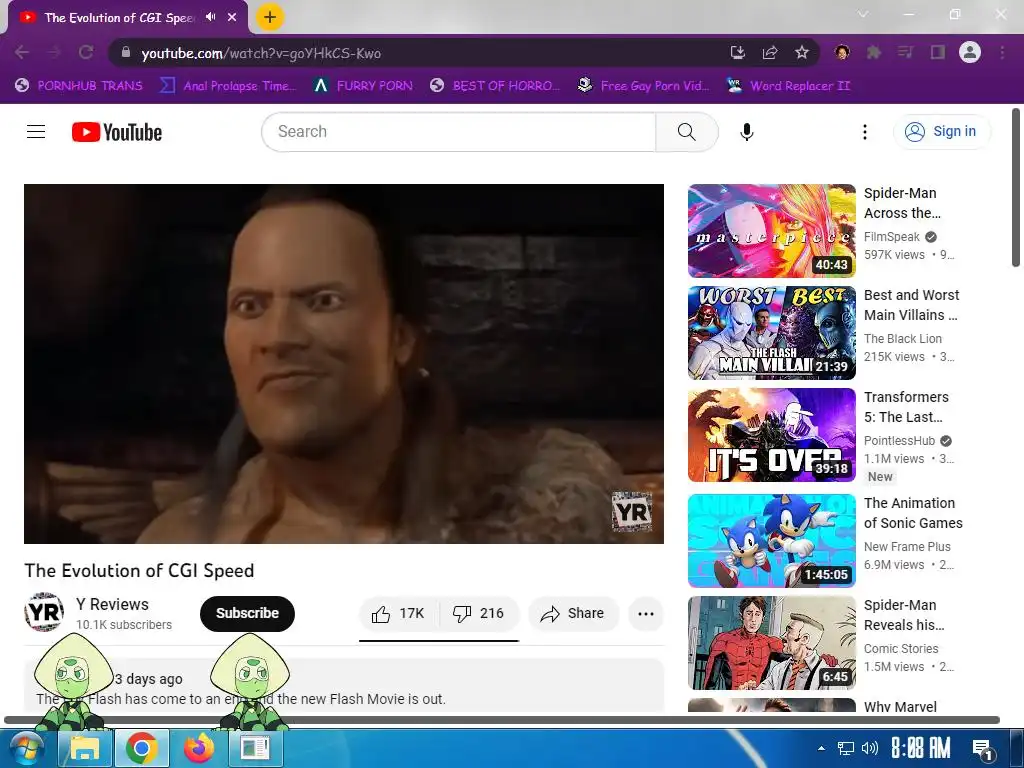
Task: Open PointlessHub channel name
Action: click(x=899, y=441)
